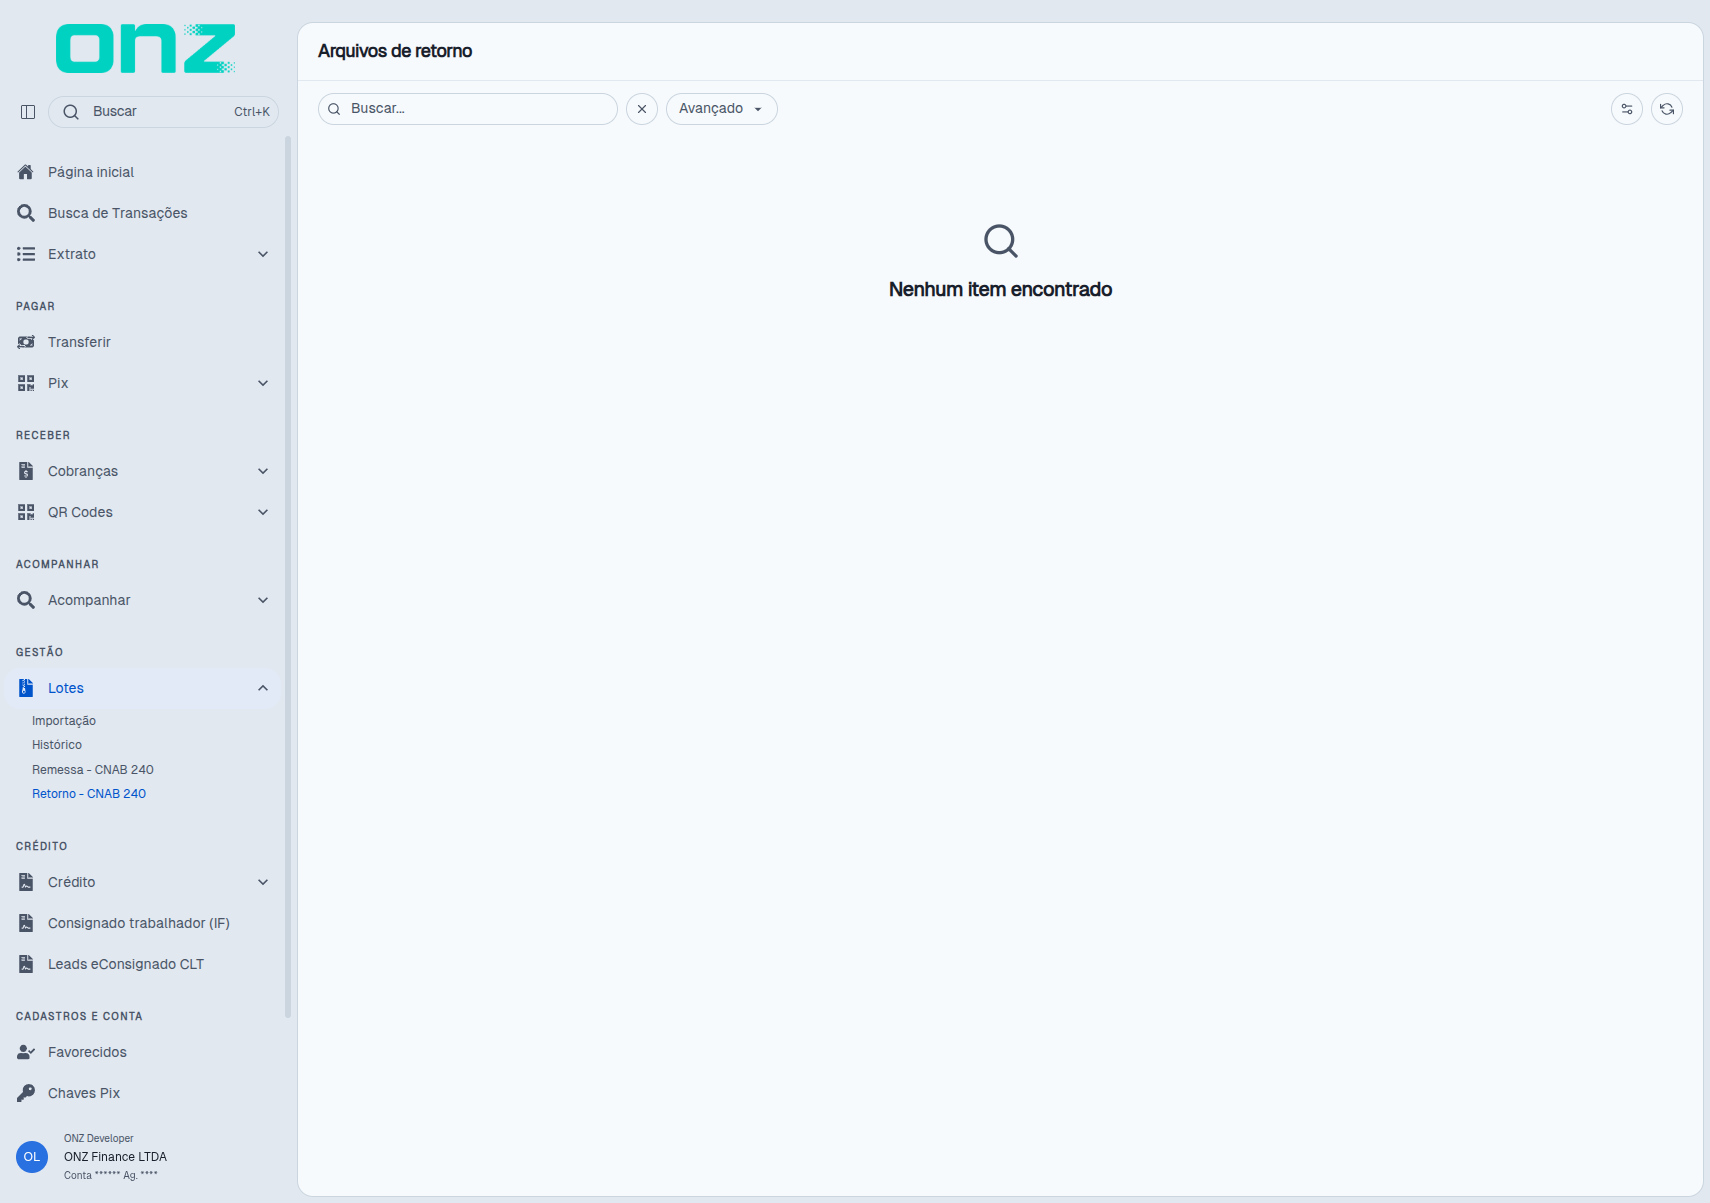Toggle the sidebar collapse icon
Viewport: 1710px width, 1203px height.
(28, 112)
